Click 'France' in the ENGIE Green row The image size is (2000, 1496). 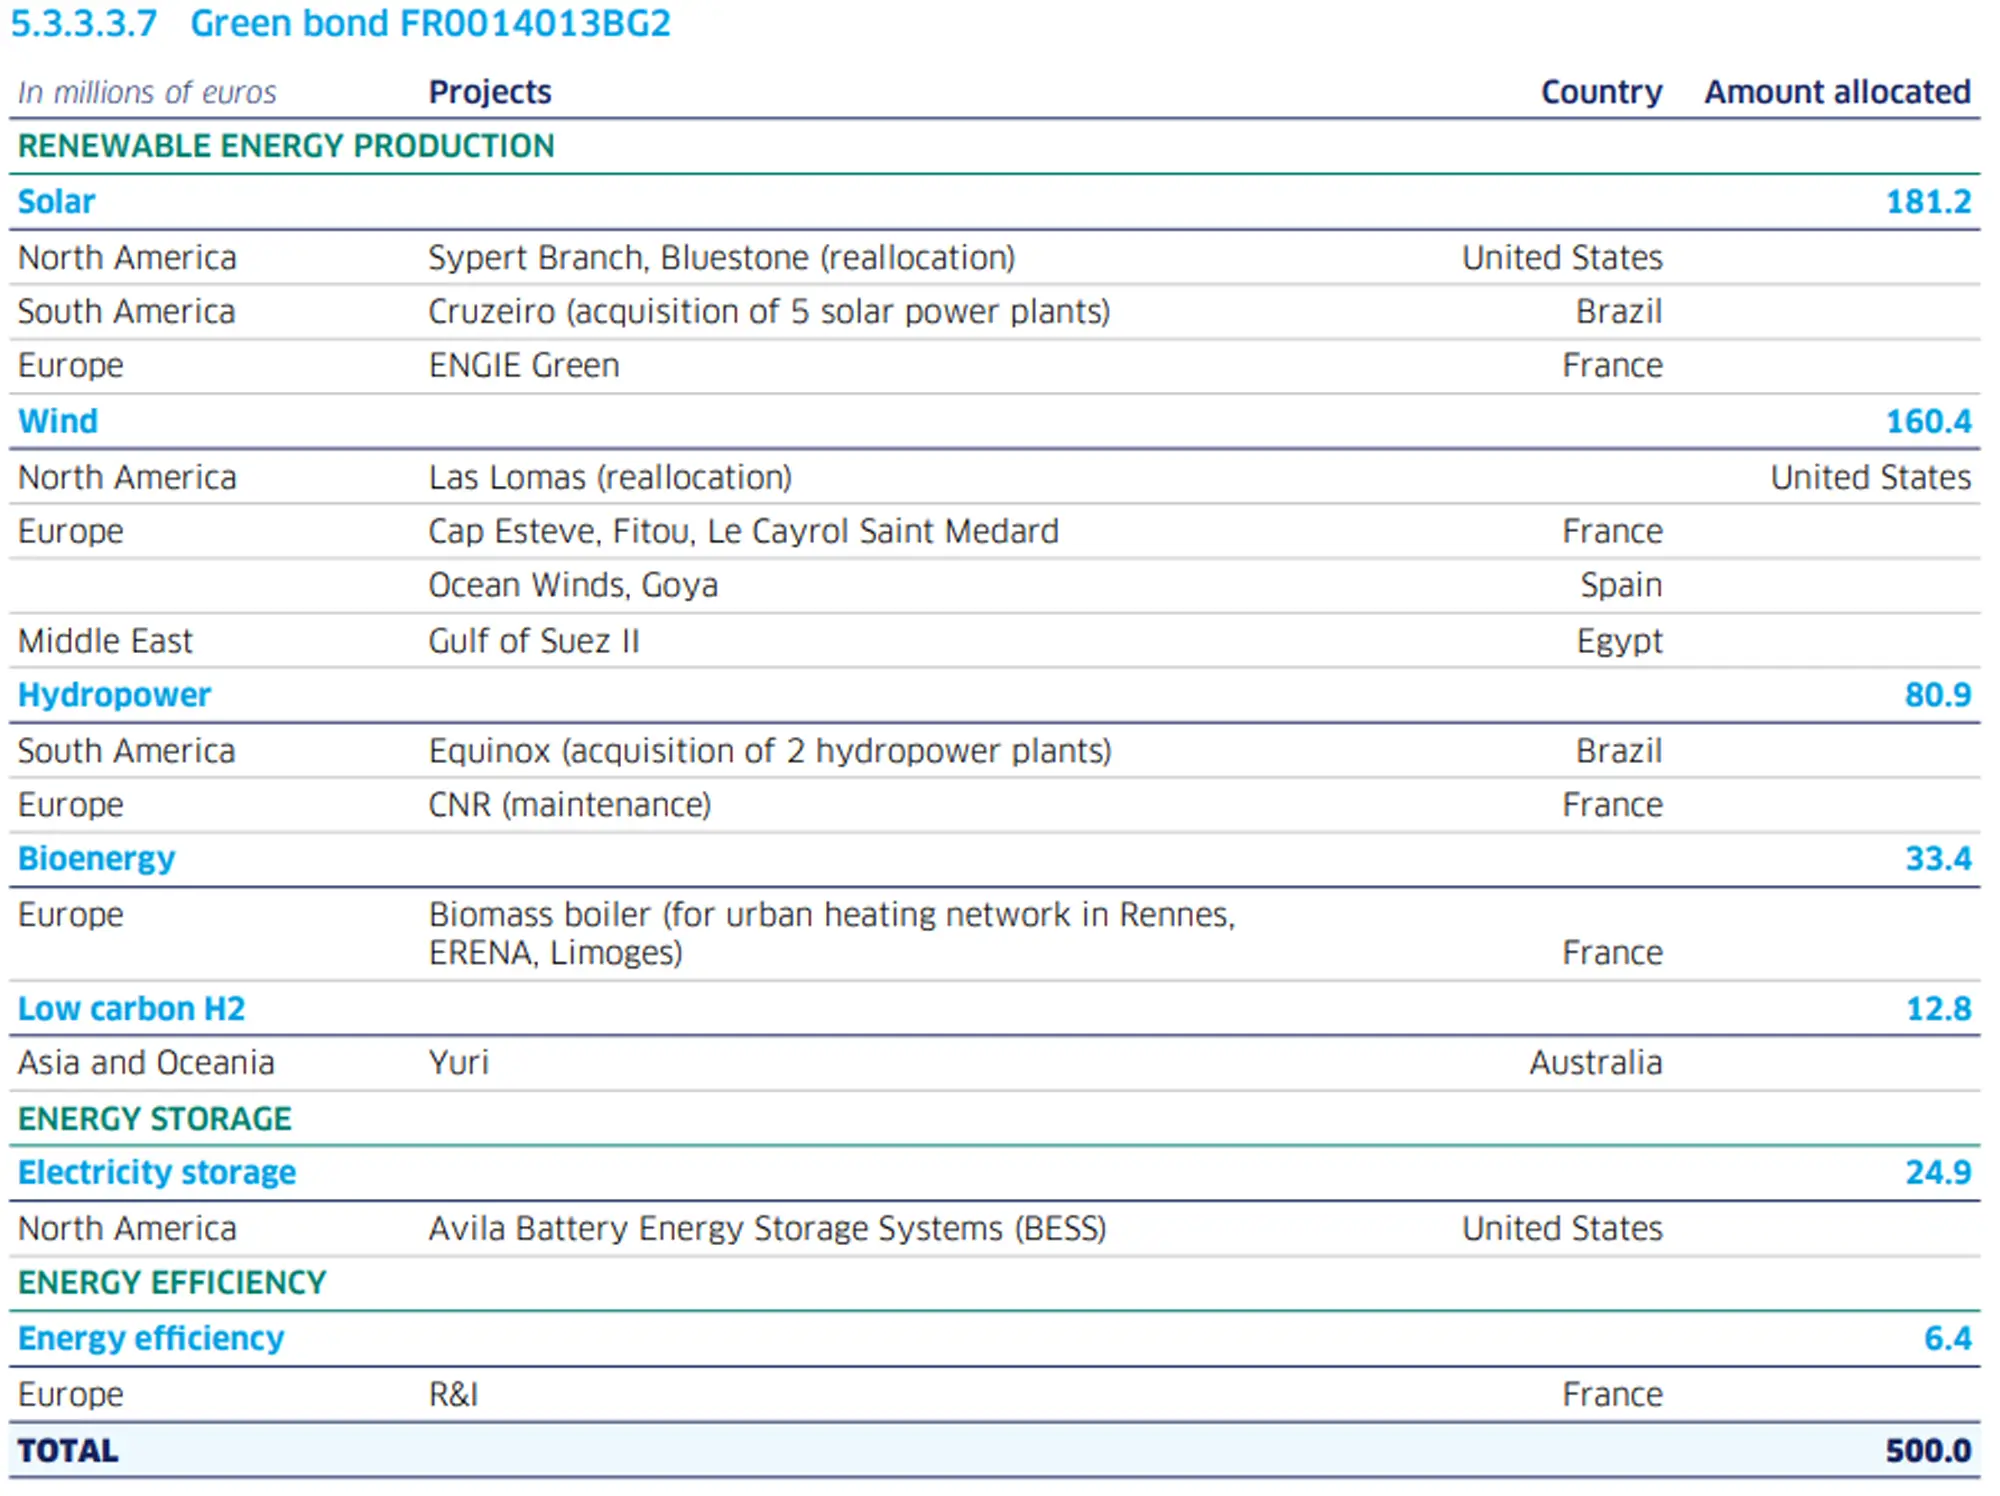tap(1613, 366)
